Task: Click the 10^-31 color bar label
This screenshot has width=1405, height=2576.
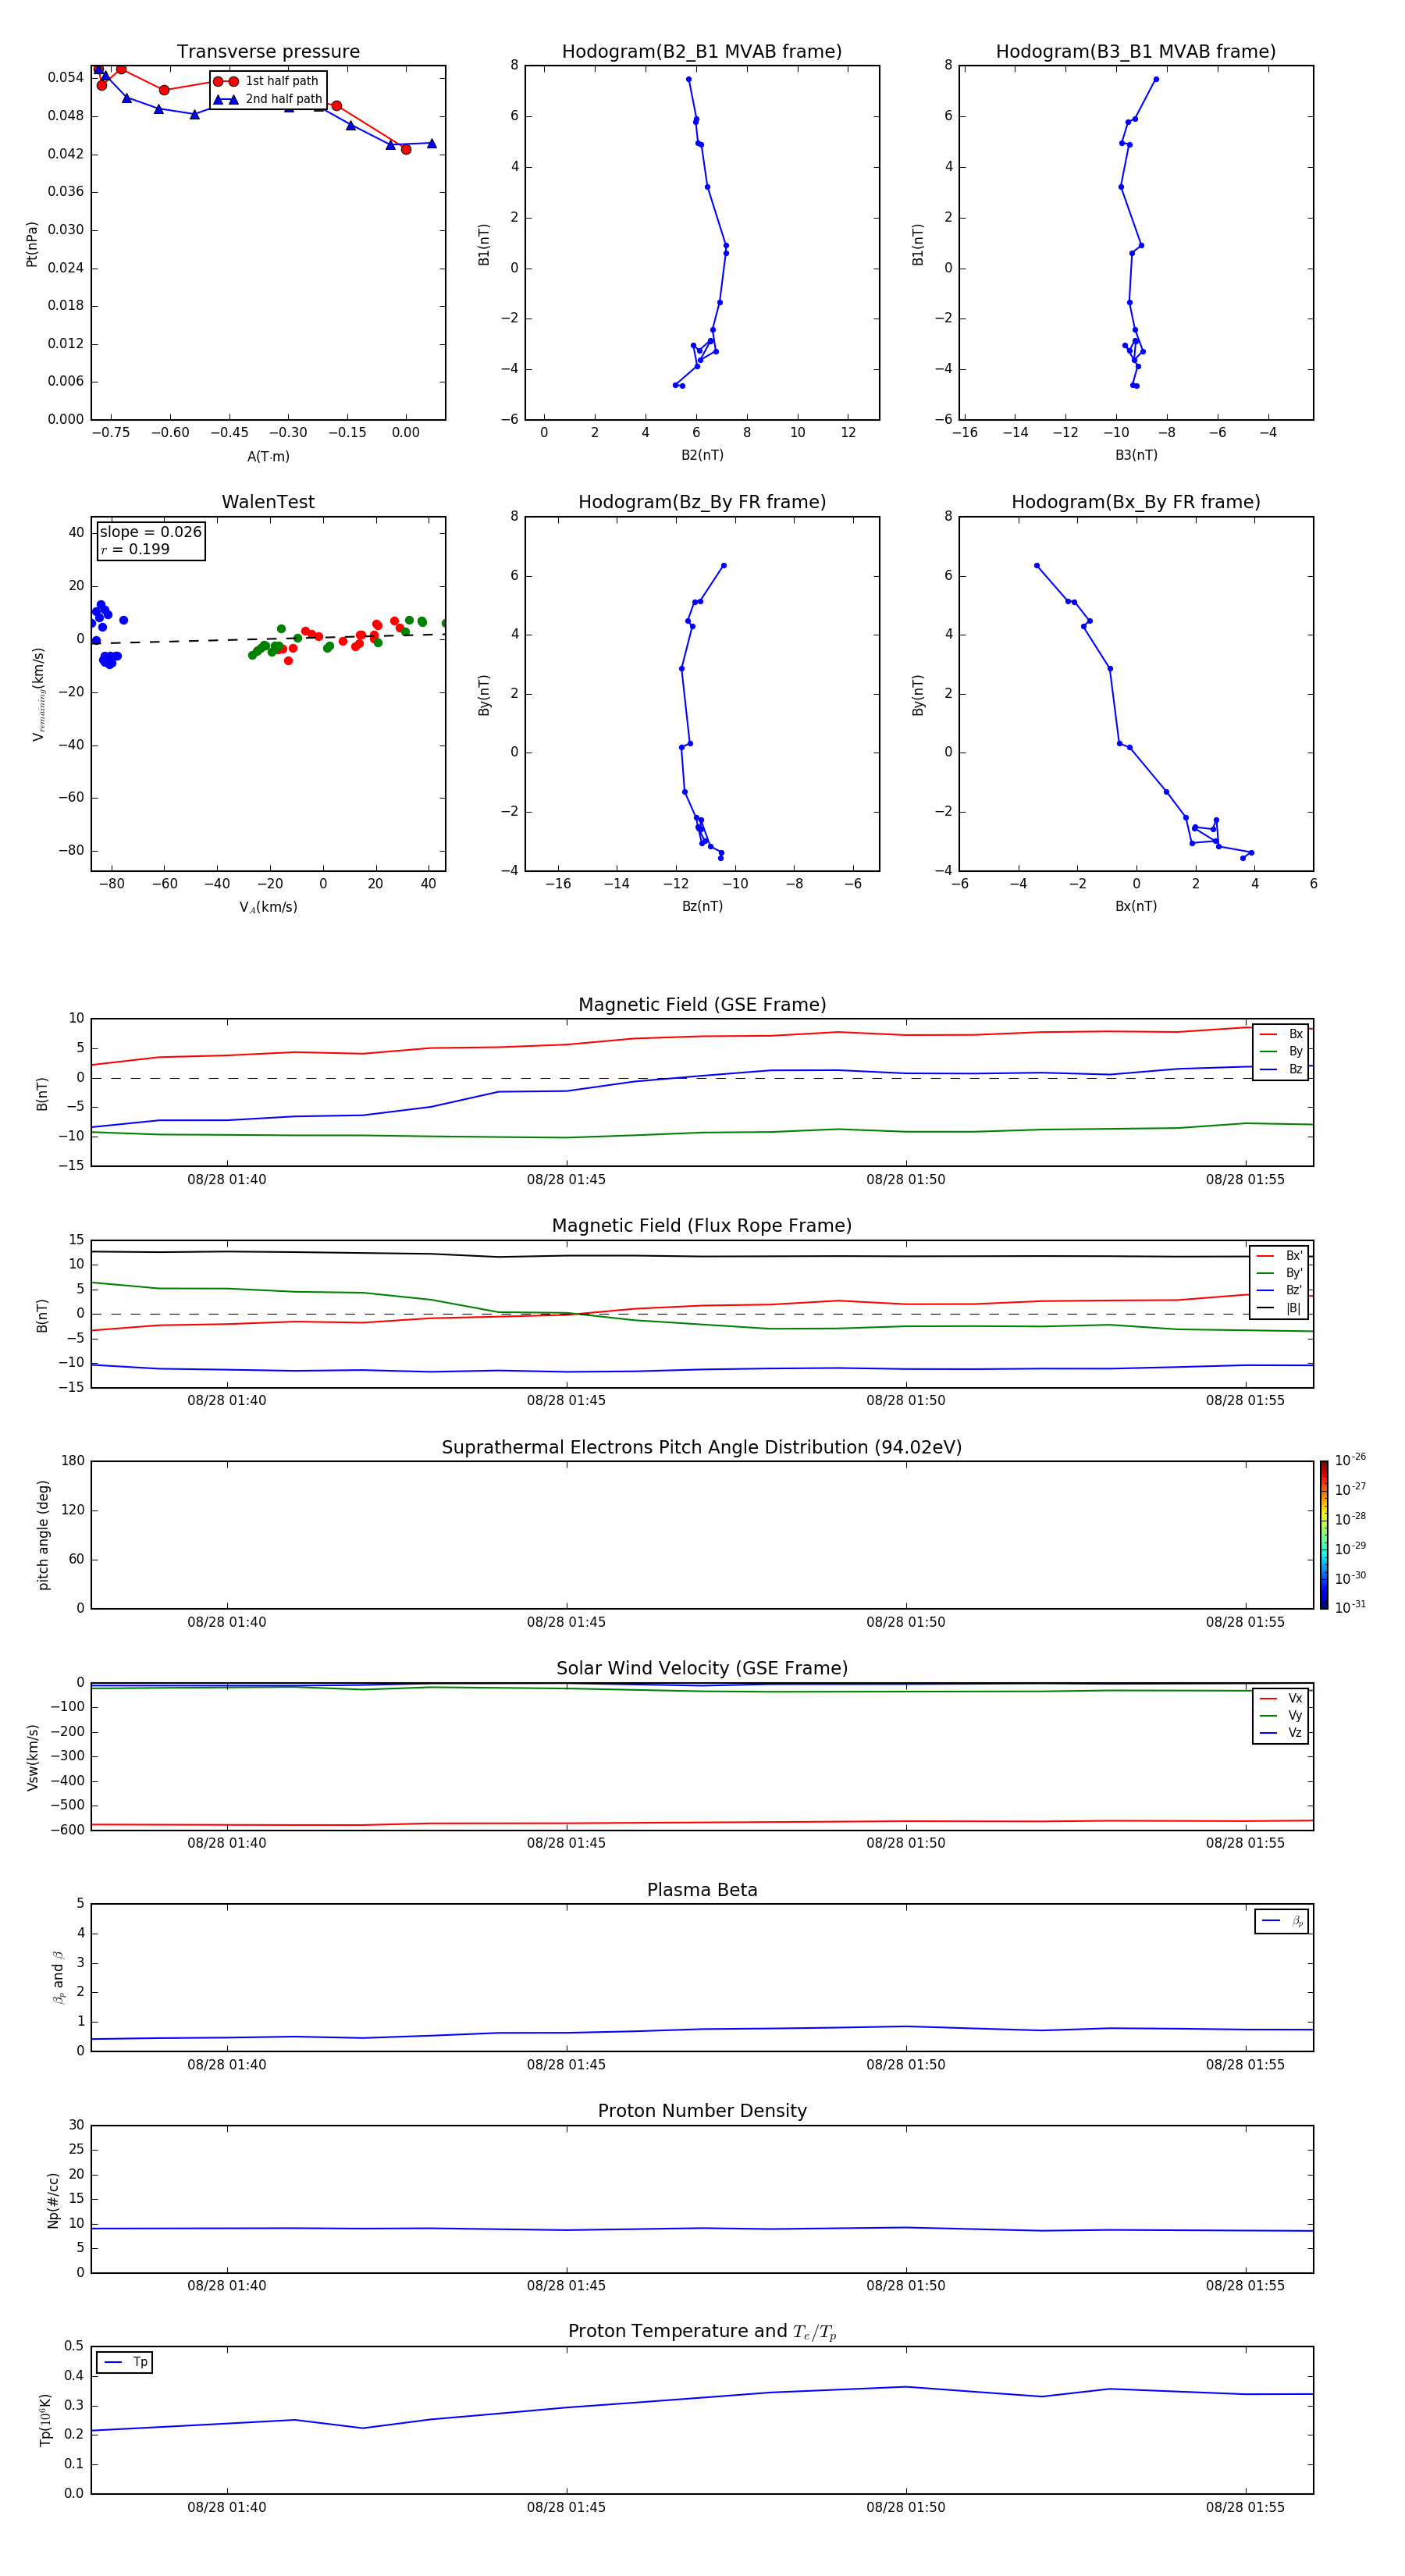Action: (x=1350, y=1607)
